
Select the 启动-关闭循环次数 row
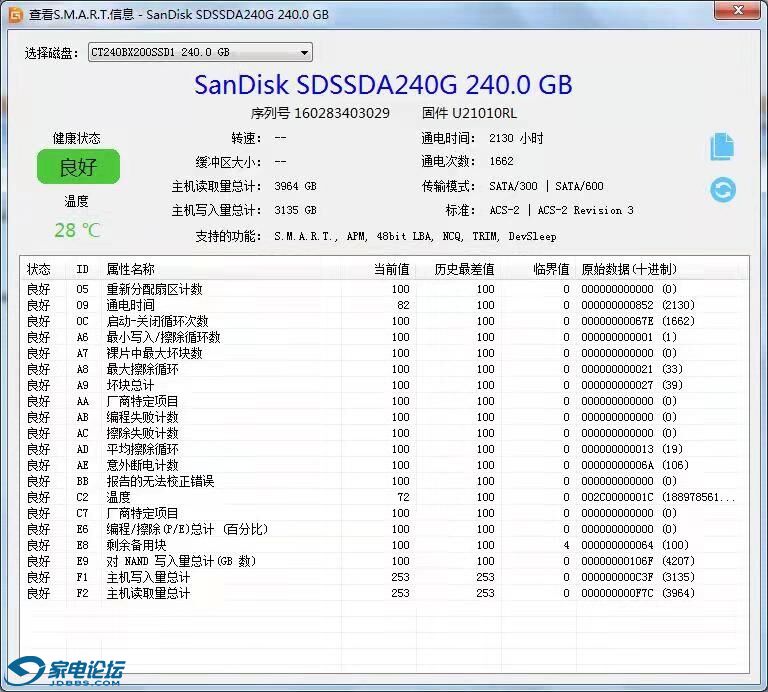click(x=384, y=321)
